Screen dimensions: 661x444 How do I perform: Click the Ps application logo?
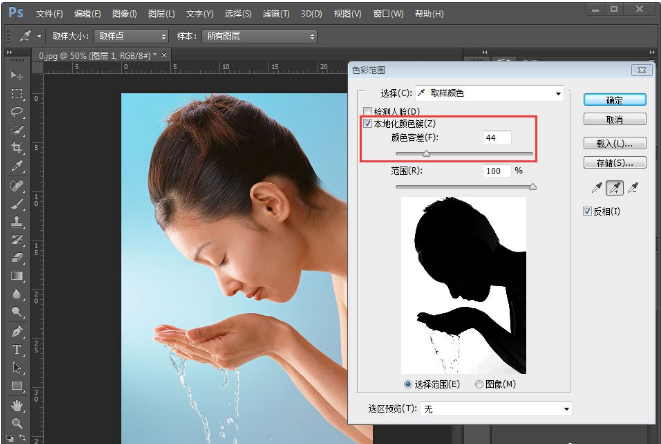(x=16, y=12)
